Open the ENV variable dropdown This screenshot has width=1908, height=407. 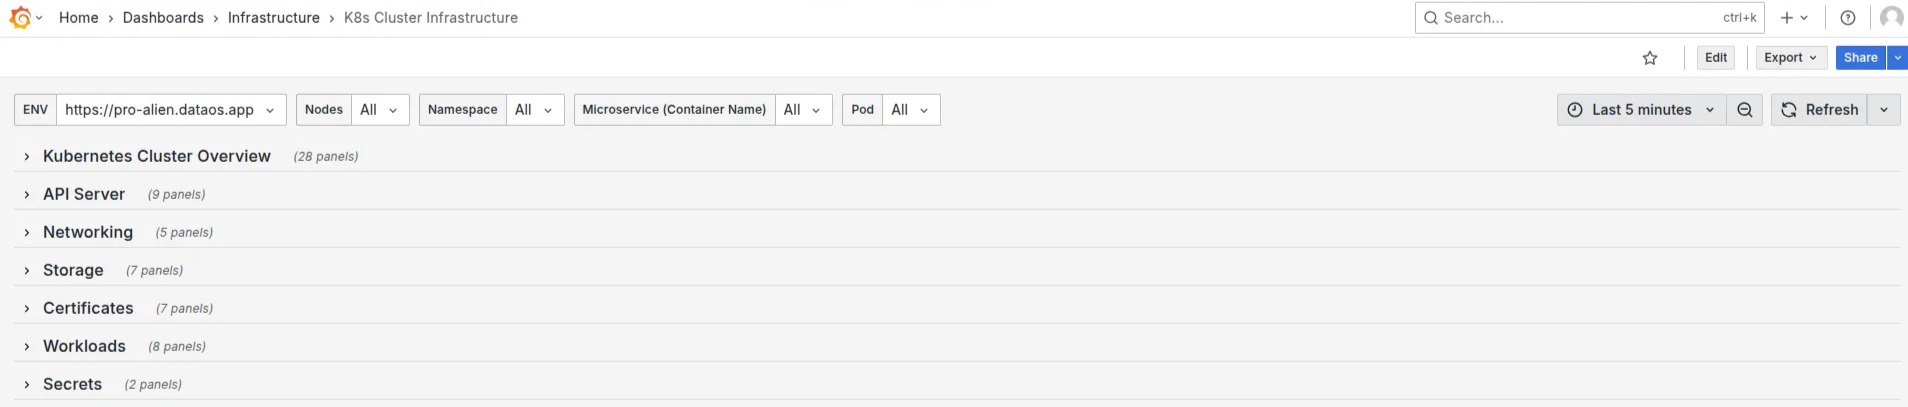[170, 110]
